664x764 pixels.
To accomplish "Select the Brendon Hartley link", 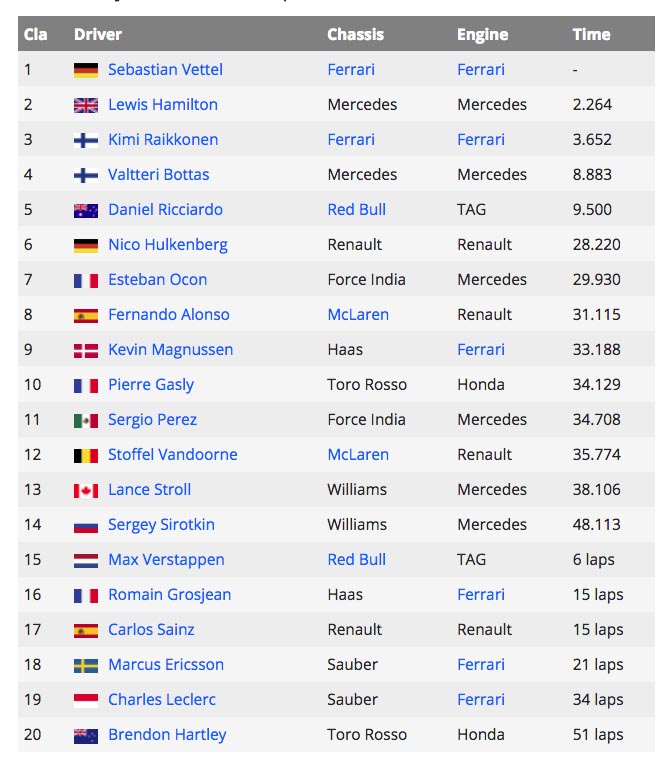I will click(167, 735).
